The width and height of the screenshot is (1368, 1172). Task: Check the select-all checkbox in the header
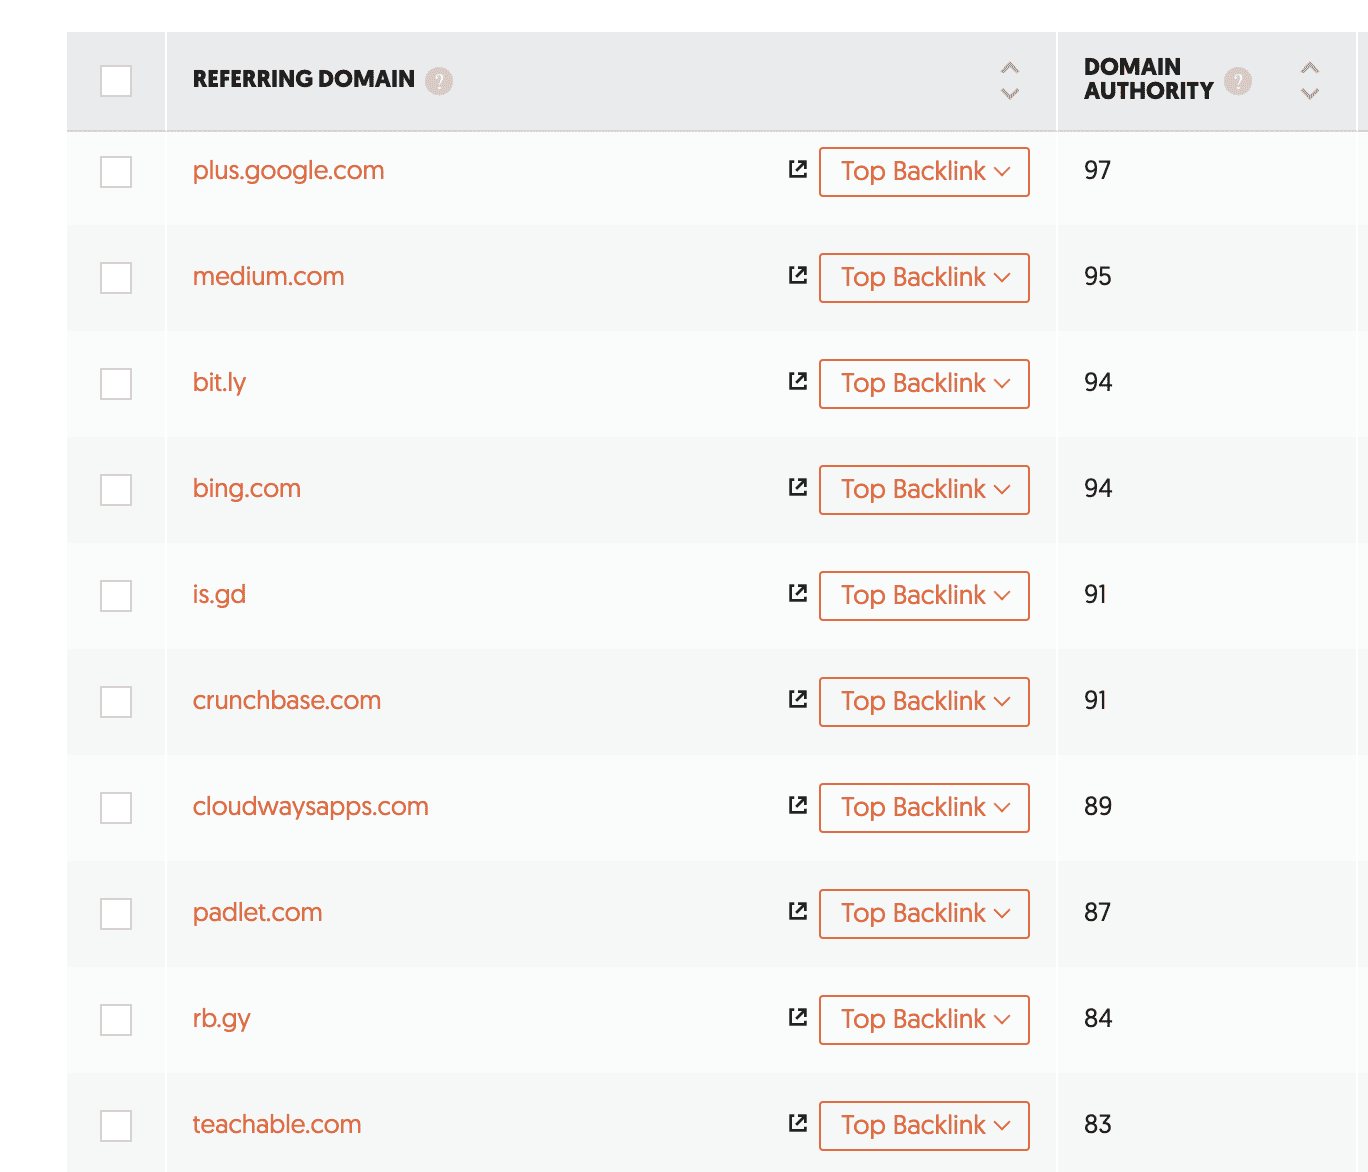point(116,81)
